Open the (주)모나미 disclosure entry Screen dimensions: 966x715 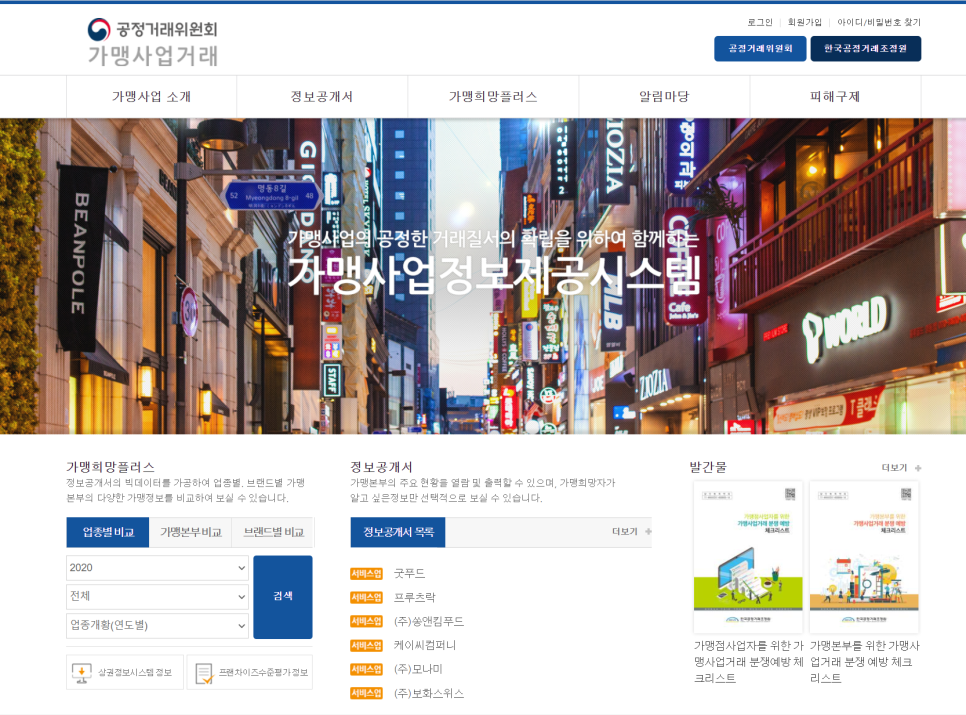coord(418,669)
